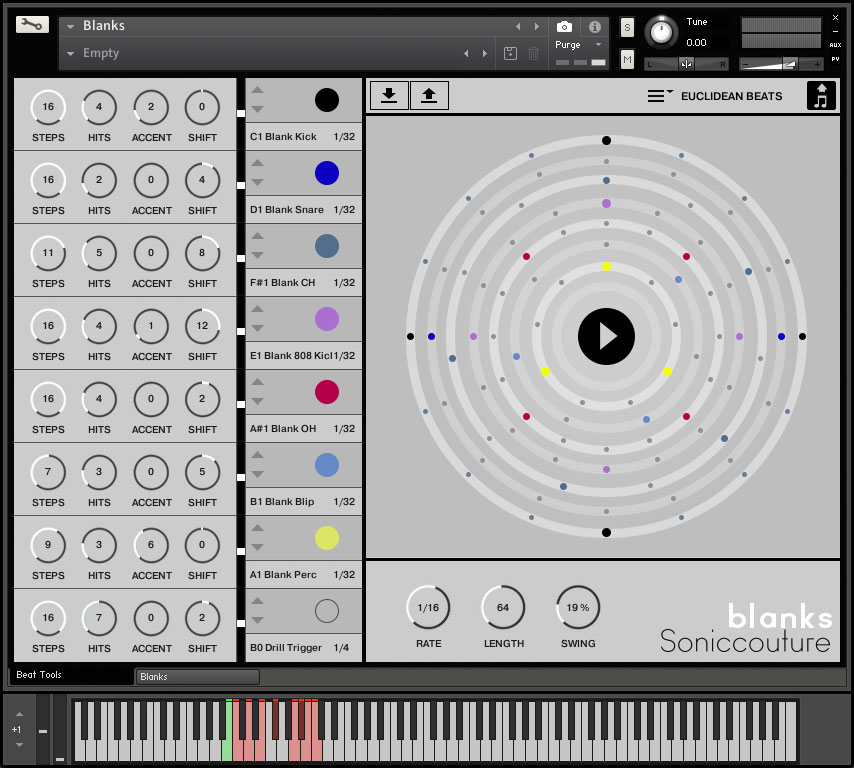Image resolution: width=854 pixels, height=768 pixels.
Task: Toggle the empty Drill Trigger circle
Action: coord(327,611)
